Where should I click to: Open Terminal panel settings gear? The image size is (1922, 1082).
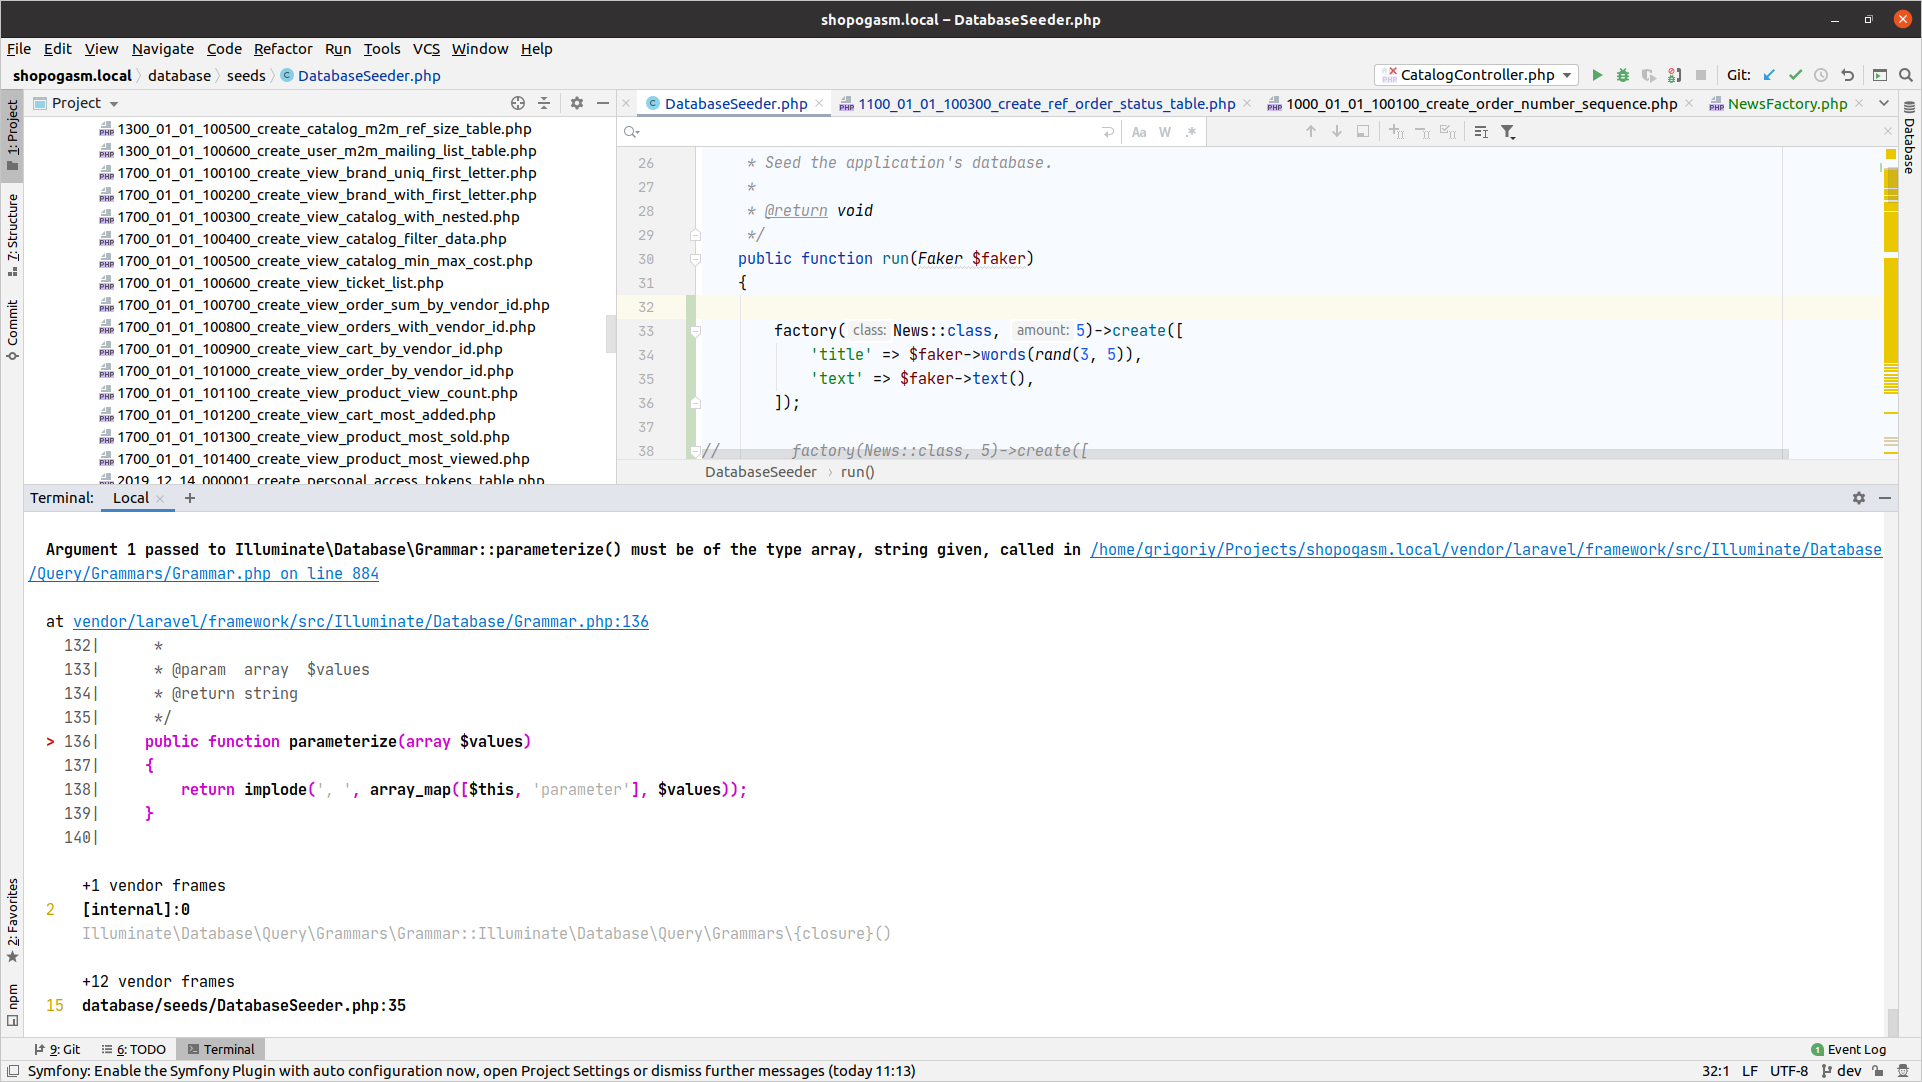click(x=1858, y=498)
